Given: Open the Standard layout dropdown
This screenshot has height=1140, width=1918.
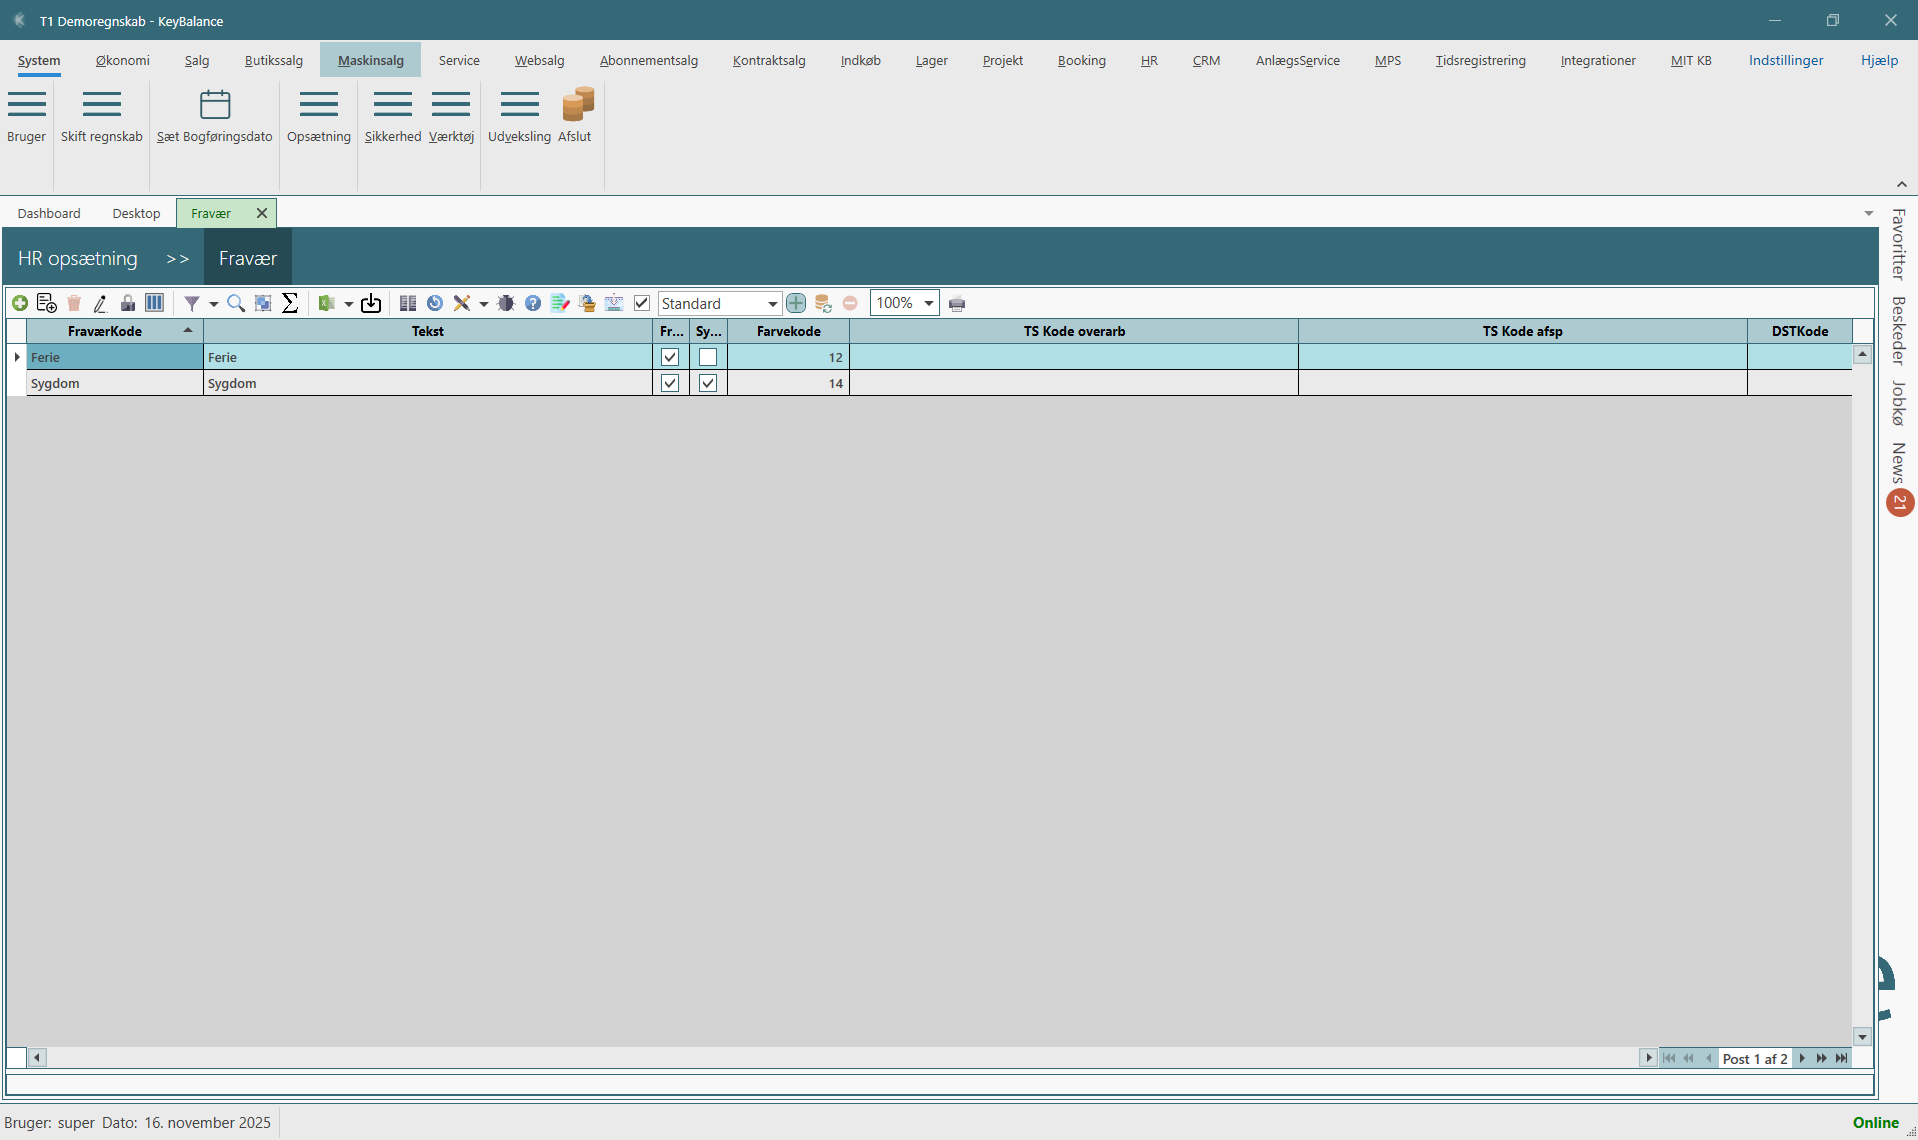Looking at the screenshot, I should click(772, 304).
